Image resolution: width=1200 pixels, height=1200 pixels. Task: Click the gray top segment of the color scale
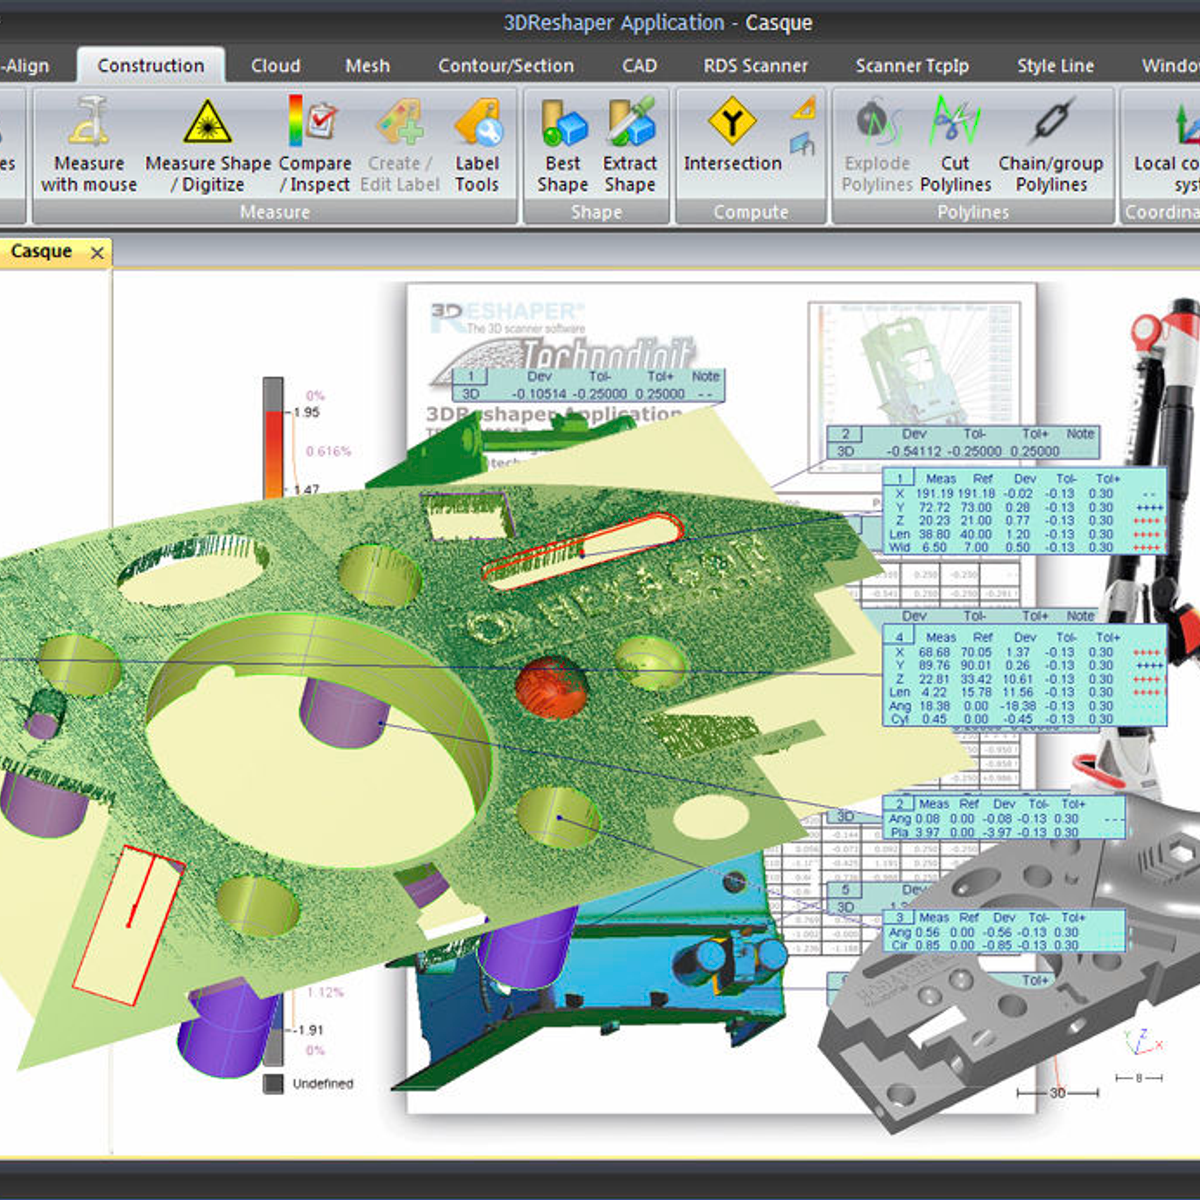click(273, 393)
